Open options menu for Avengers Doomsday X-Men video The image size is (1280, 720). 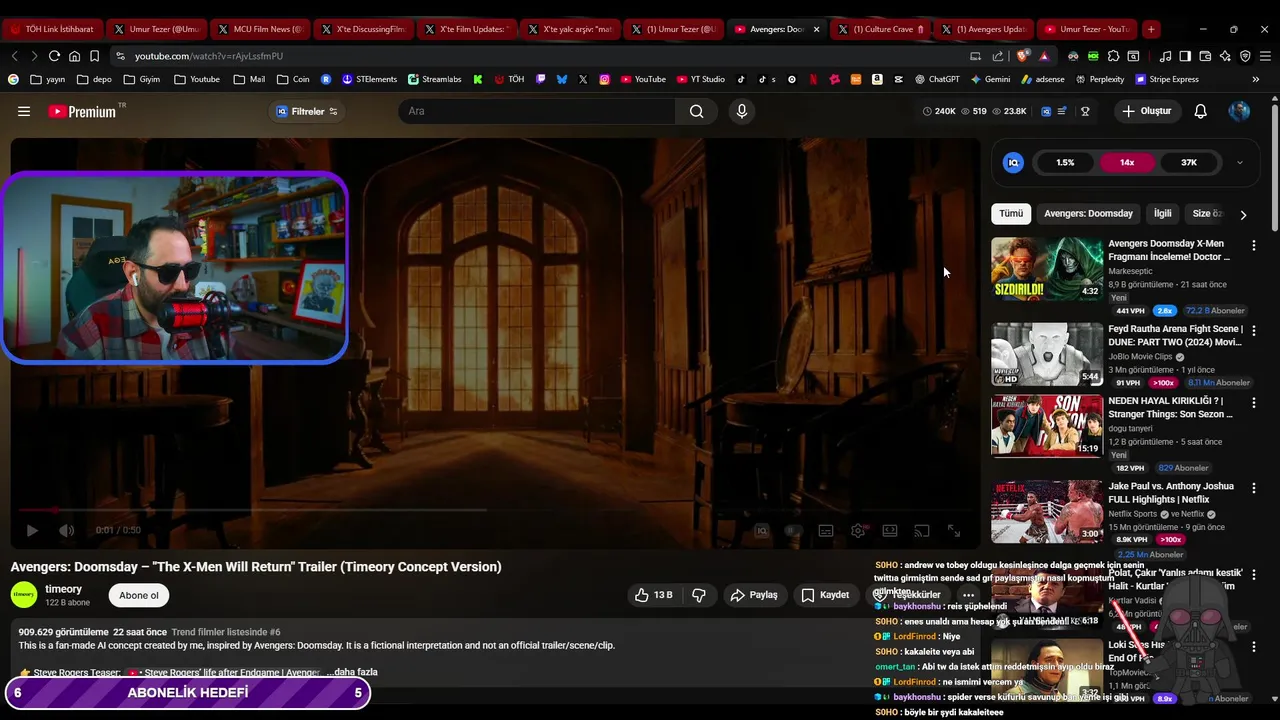[x=1253, y=245]
